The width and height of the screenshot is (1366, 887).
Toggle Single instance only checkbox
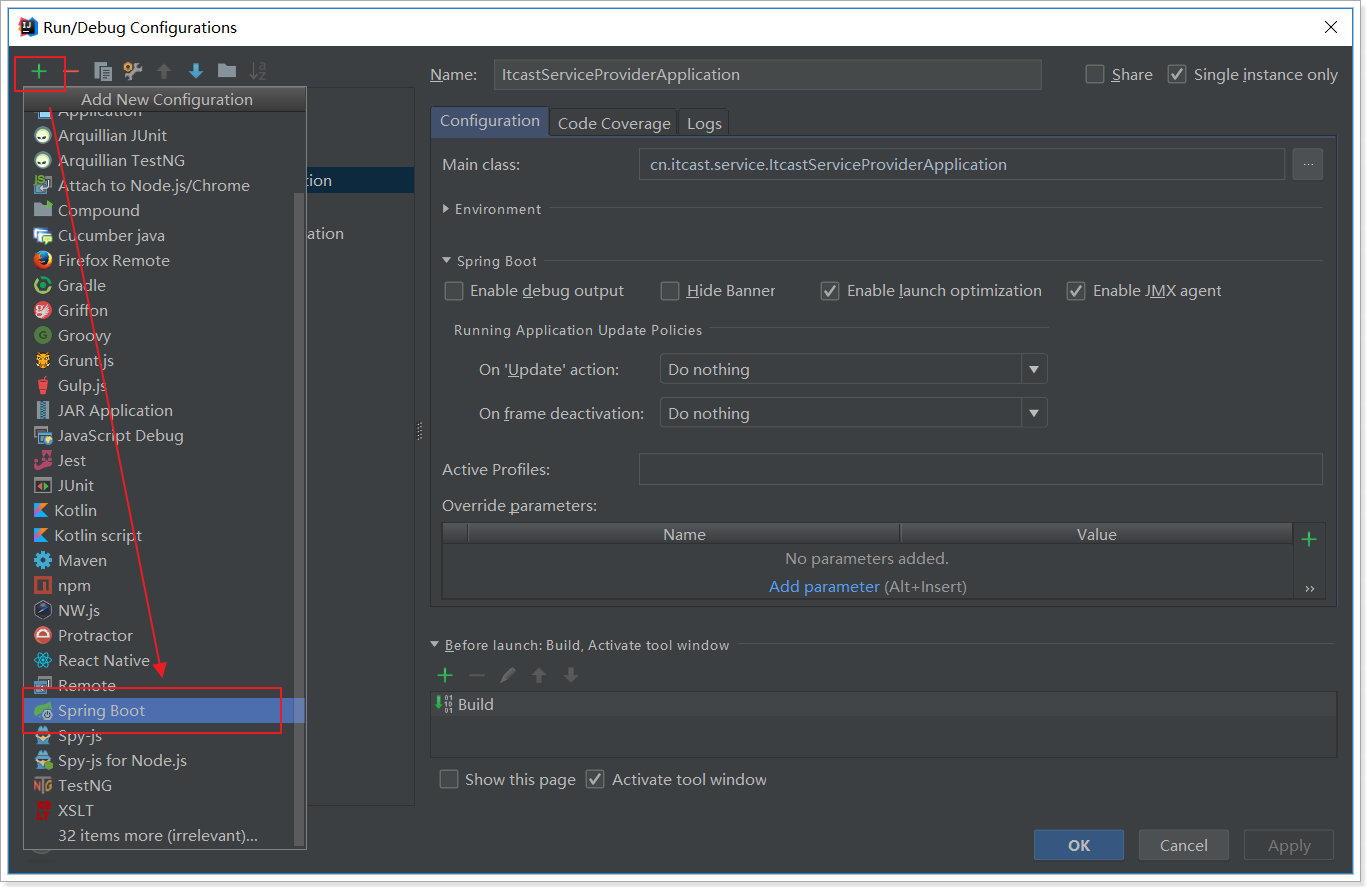tap(1177, 74)
